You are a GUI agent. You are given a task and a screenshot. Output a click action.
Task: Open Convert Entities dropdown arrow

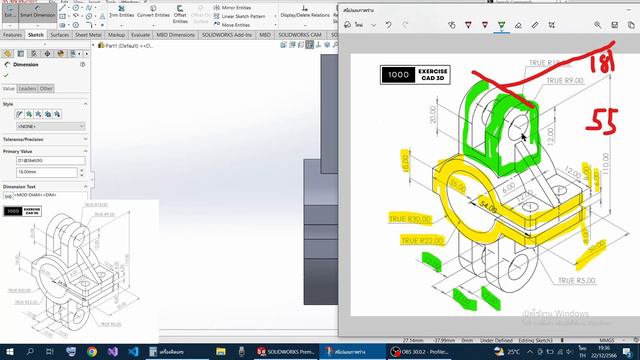coord(153,26)
